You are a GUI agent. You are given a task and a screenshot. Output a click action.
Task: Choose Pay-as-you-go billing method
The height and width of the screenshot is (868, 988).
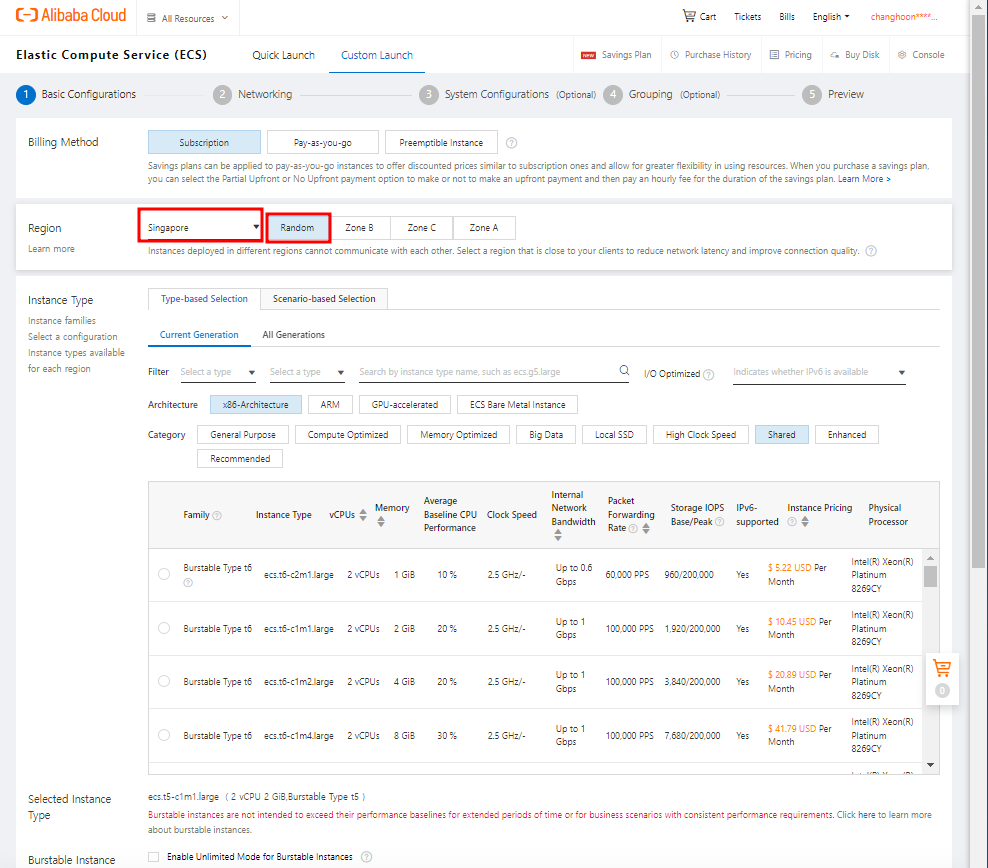click(x=323, y=142)
